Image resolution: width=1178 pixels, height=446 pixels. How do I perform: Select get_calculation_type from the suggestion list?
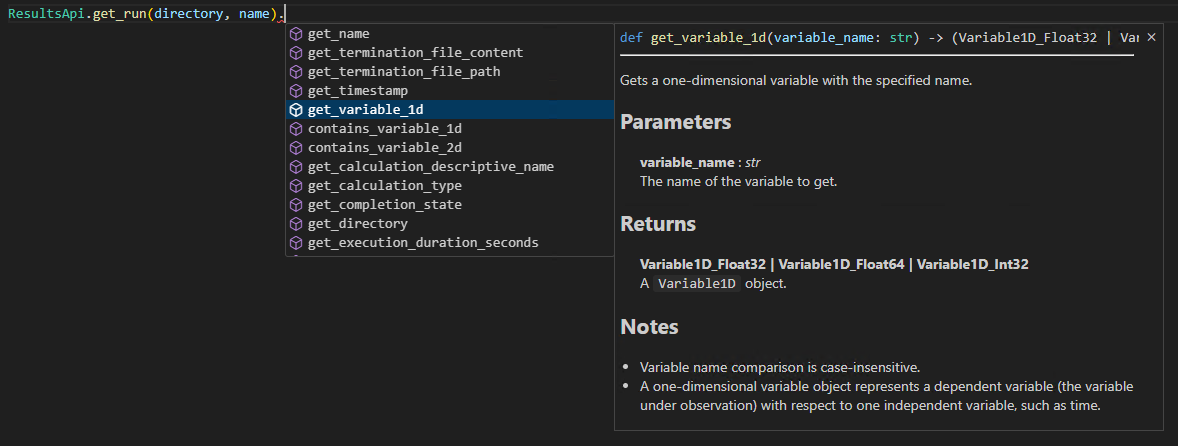(x=384, y=186)
